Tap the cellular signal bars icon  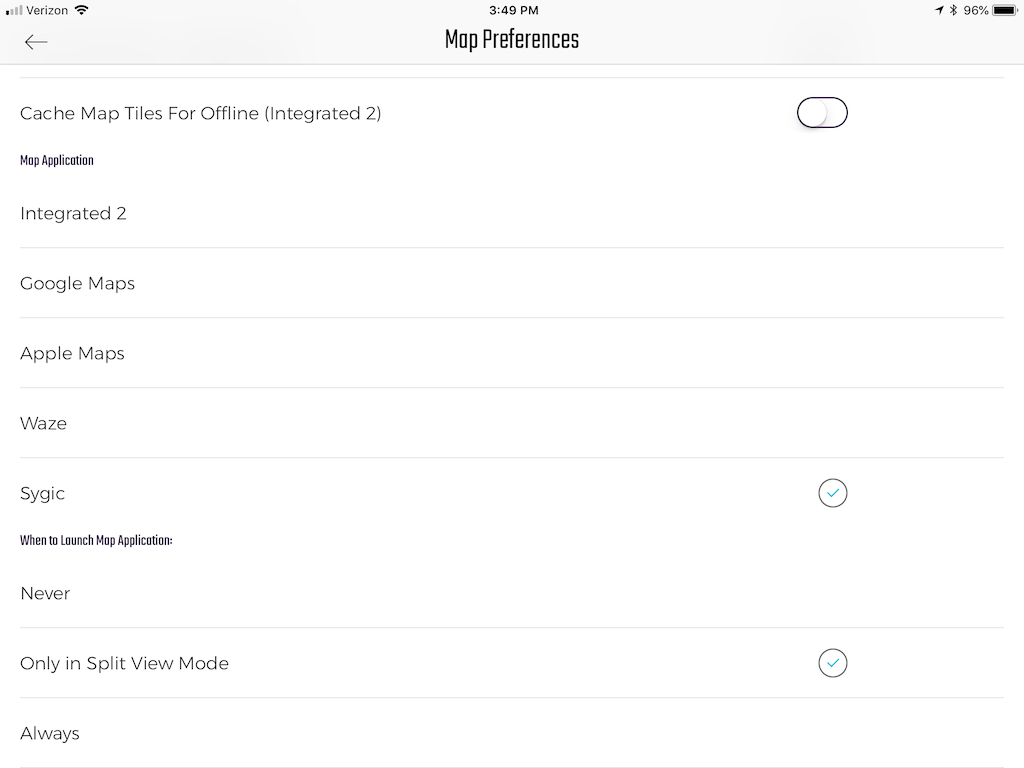(14, 10)
